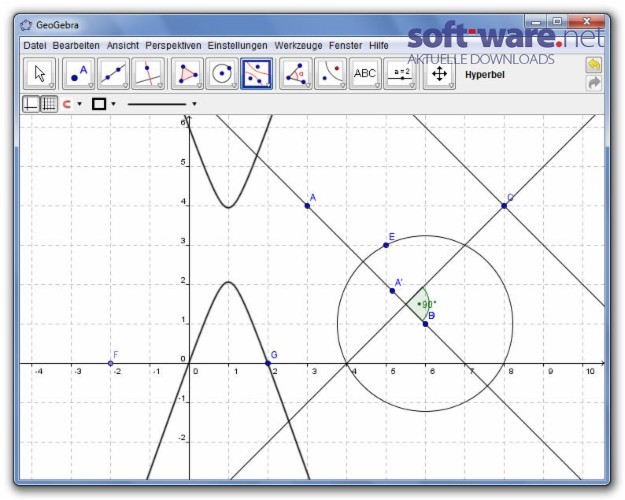The image size is (625, 500).
Task: Click point A on the graph
Action: click(x=307, y=206)
